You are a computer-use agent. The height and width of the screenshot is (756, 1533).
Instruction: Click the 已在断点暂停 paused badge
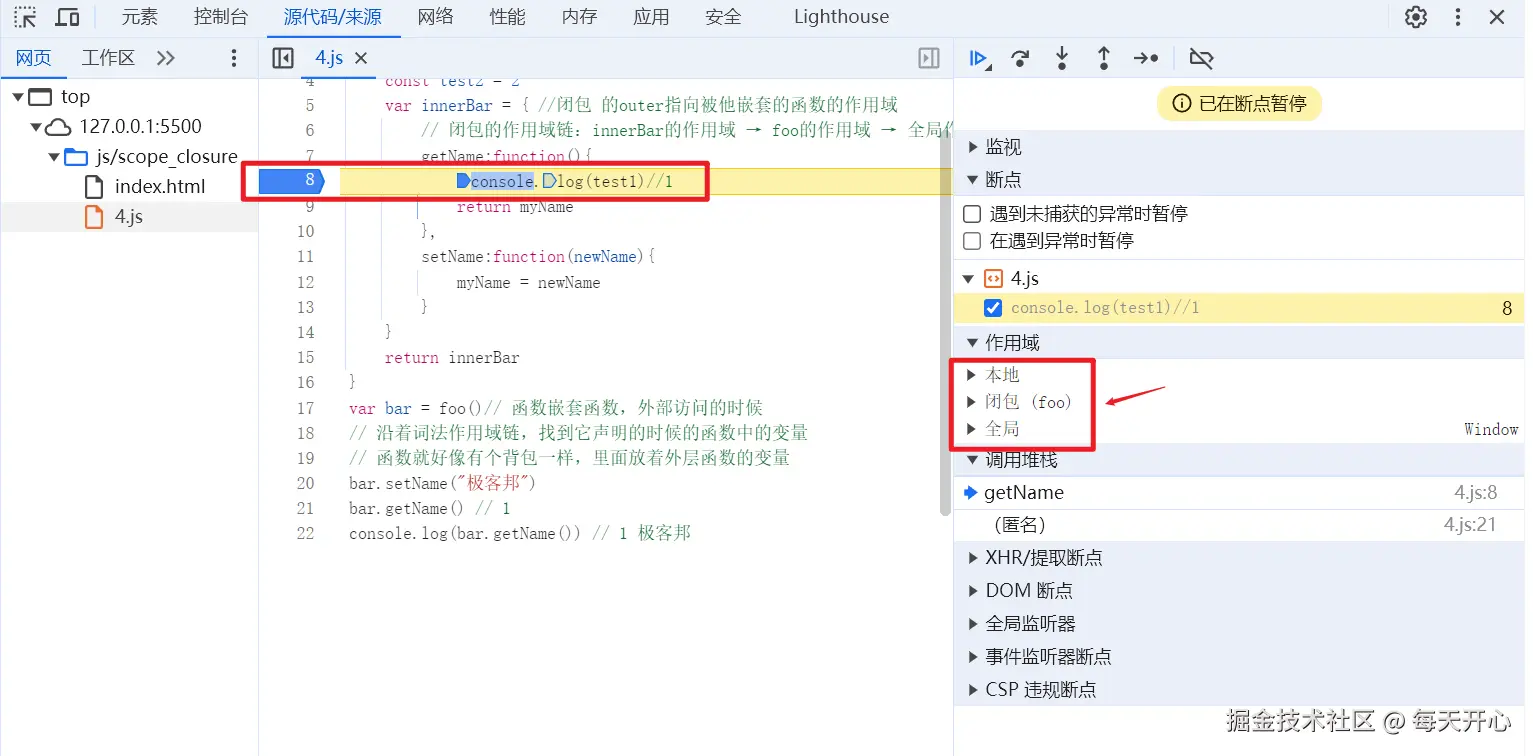(x=1239, y=104)
